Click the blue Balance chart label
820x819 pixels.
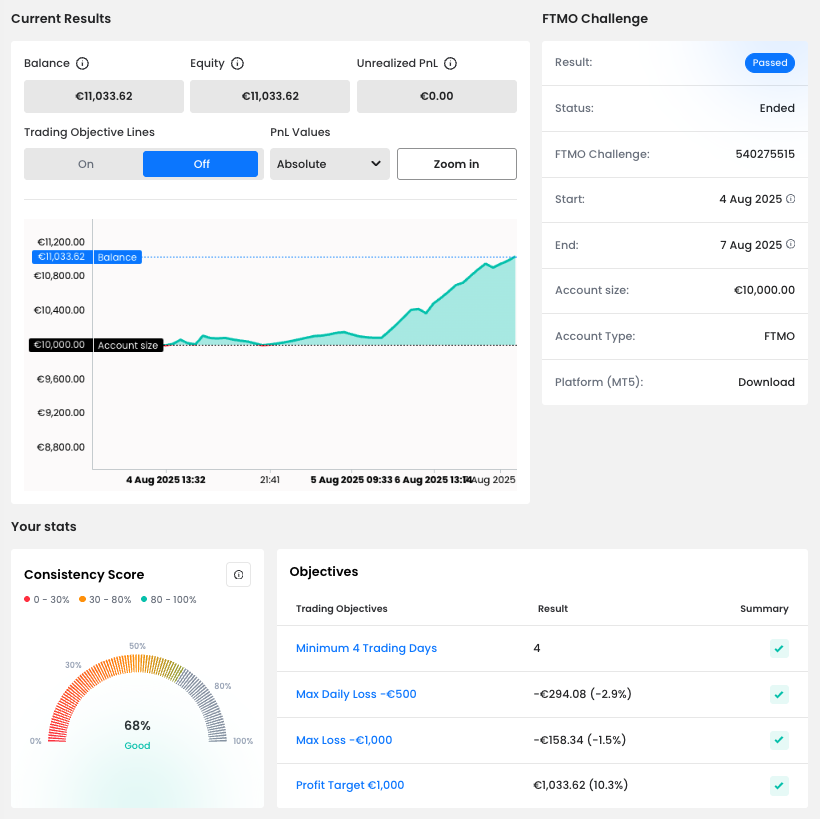pyautogui.click(x=117, y=257)
